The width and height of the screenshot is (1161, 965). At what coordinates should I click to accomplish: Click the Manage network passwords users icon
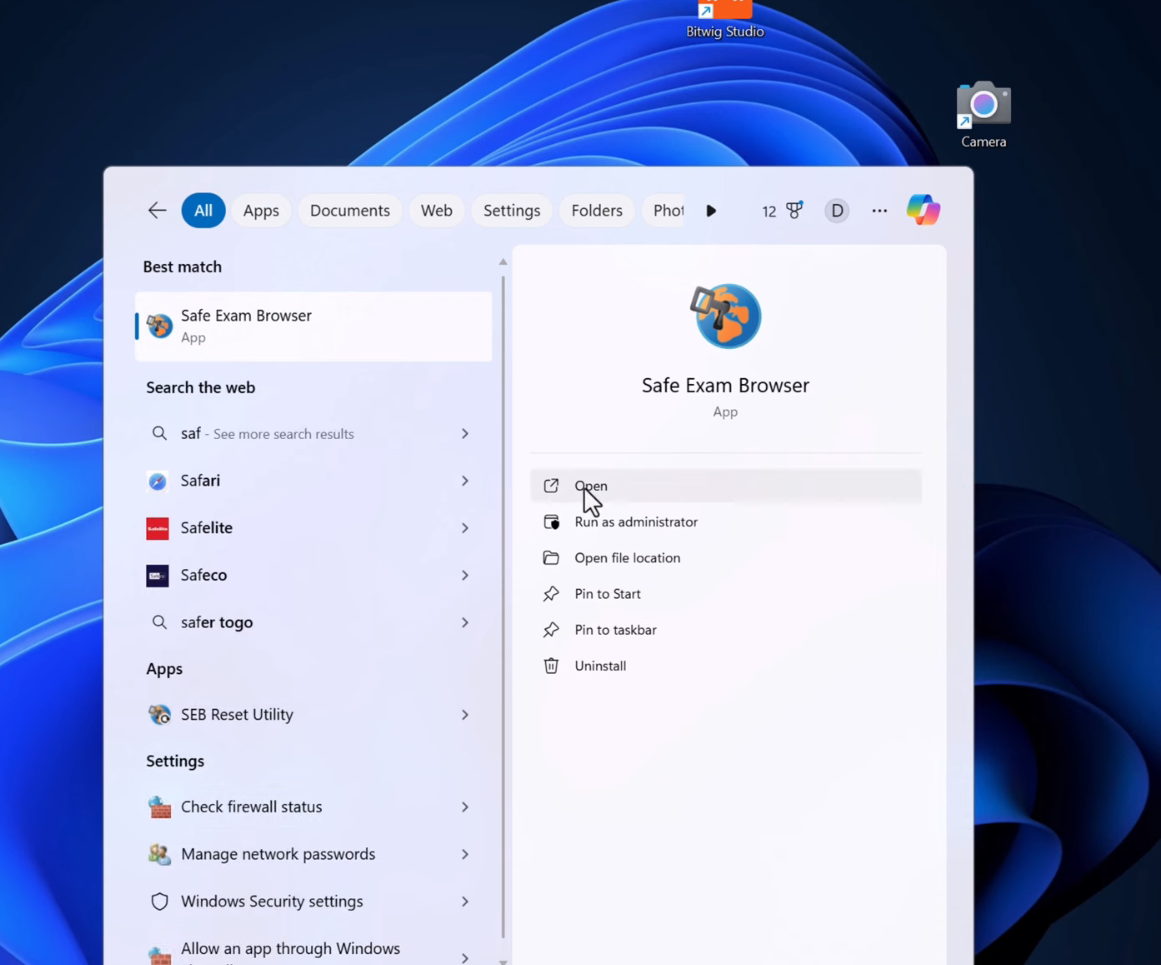159,854
